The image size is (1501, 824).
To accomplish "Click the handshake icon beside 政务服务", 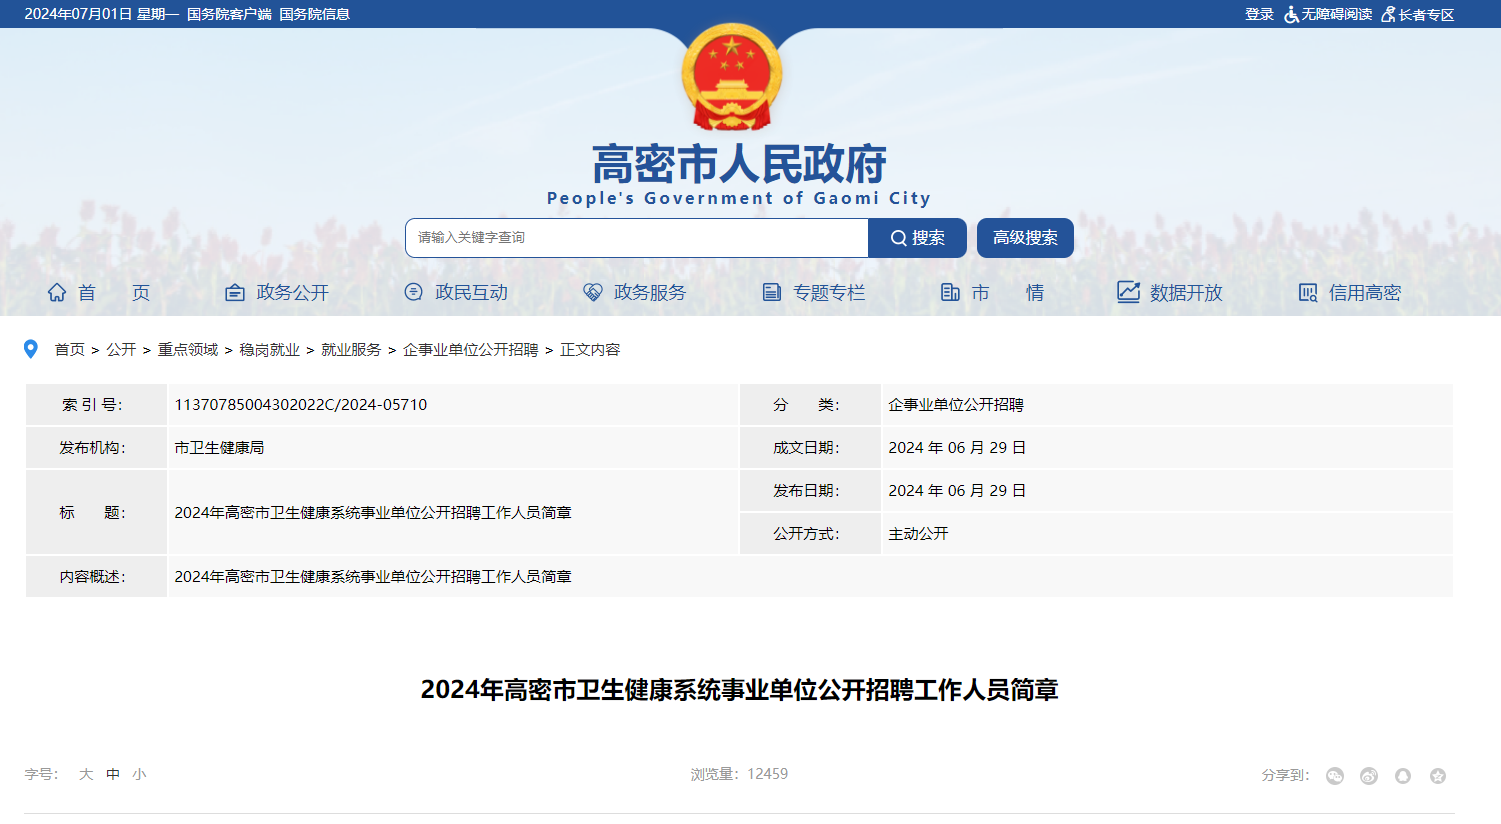I will tap(593, 292).
